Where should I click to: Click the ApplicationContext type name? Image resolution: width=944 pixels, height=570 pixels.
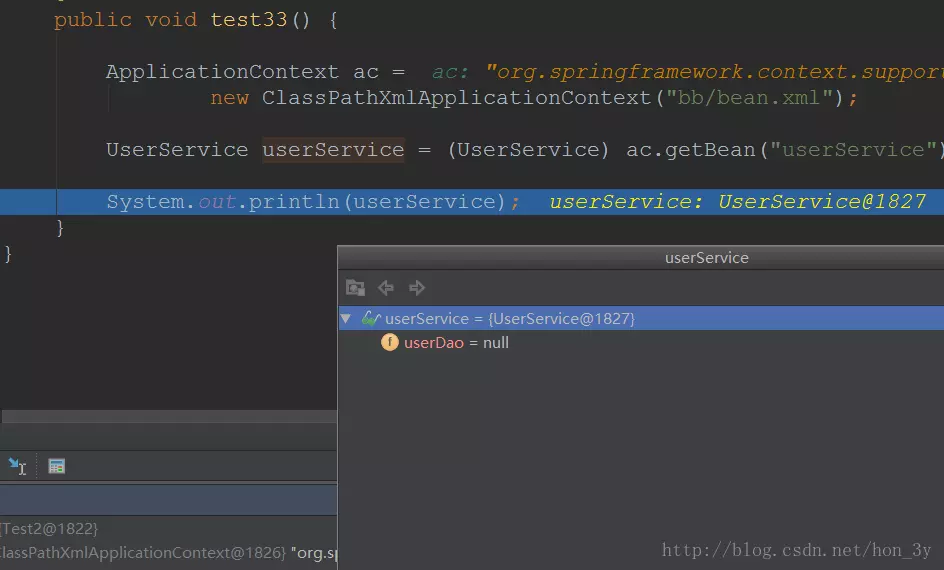(222, 72)
